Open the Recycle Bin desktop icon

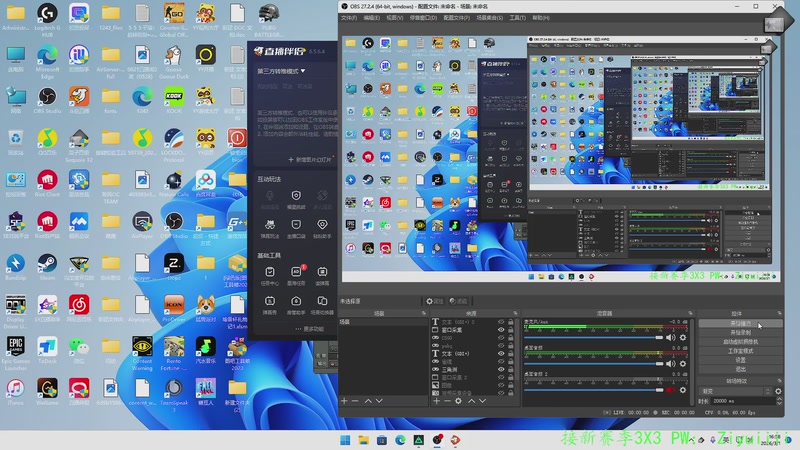pyautogui.click(x=15, y=142)
